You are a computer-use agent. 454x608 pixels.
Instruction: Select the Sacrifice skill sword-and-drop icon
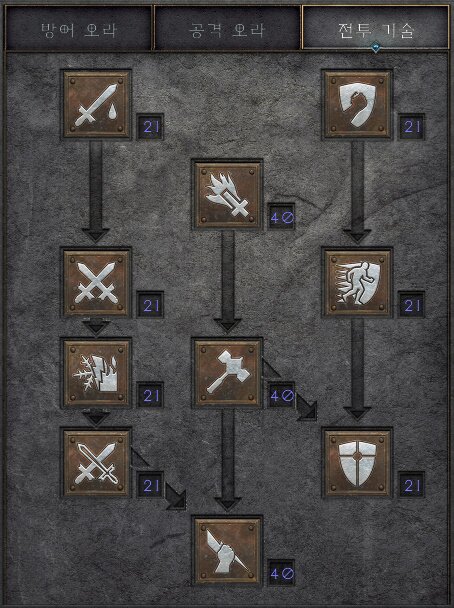pyautogui.click(x=97, y=105)
